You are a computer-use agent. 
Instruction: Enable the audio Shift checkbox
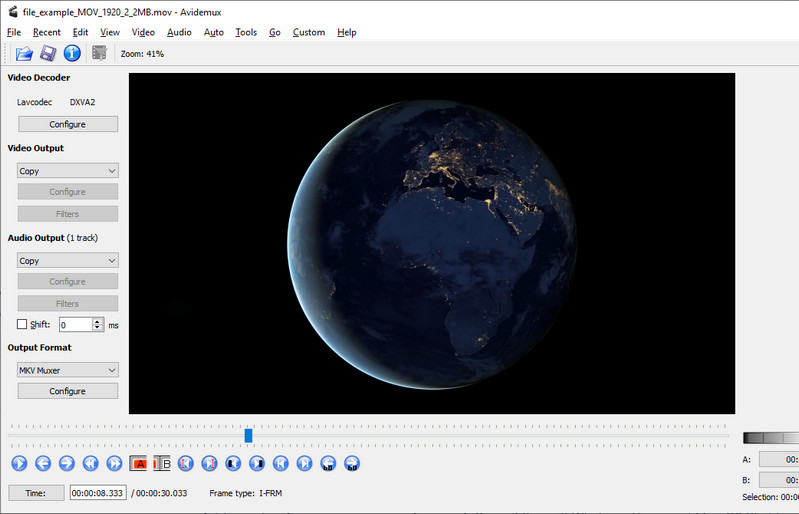coord(22,325)
